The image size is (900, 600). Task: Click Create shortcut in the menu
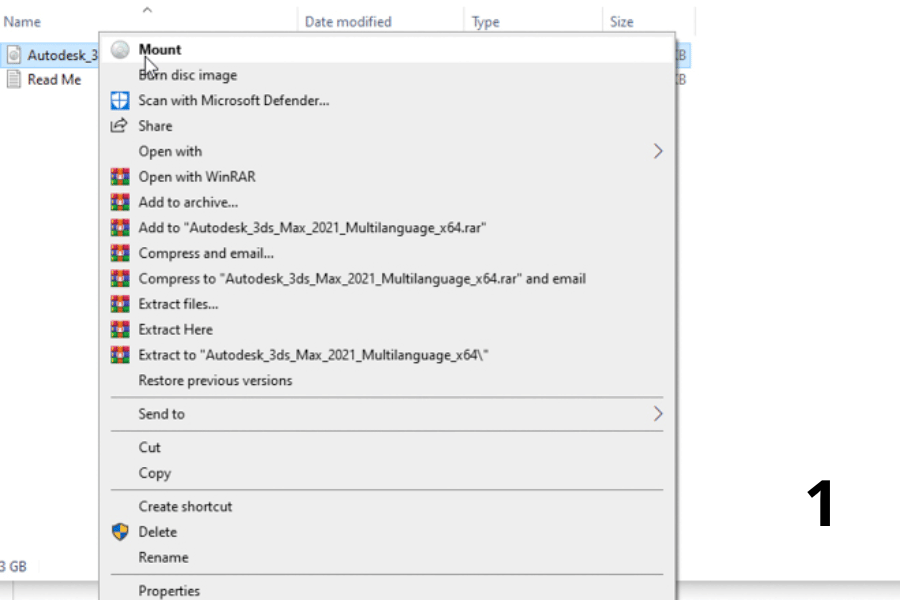[x=185, y=506]
